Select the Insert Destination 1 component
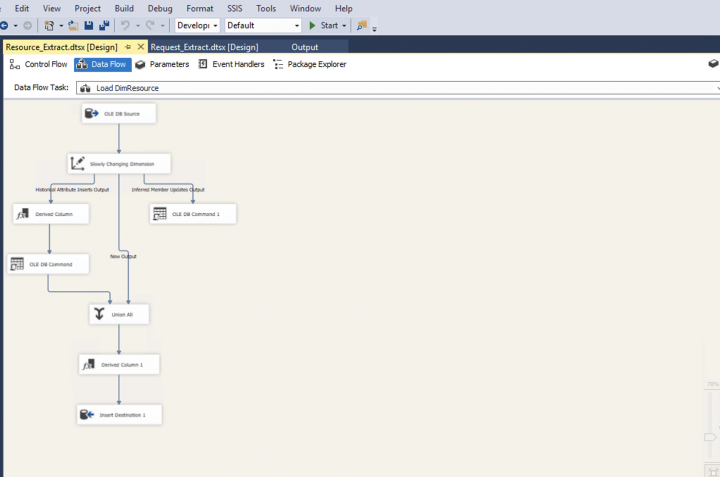720x477 pixels. [x=119, y=415]
